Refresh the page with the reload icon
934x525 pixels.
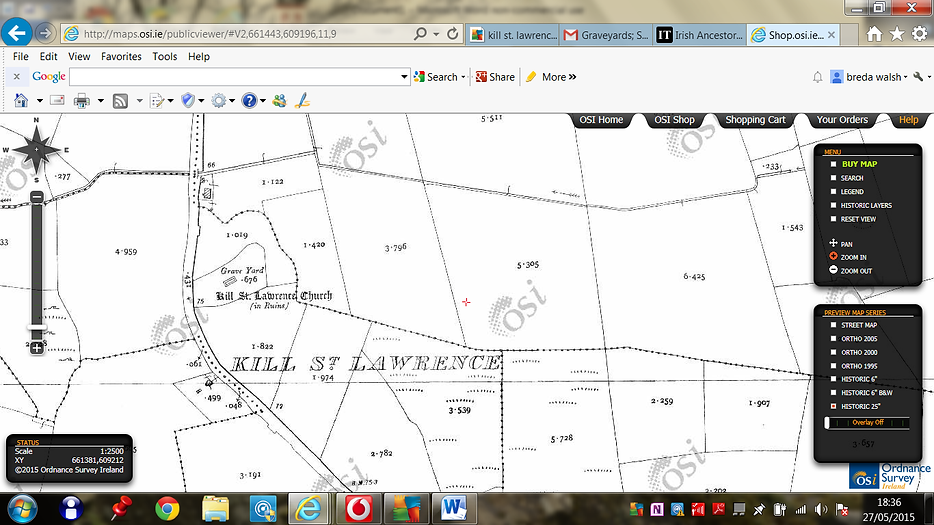tap(453, 34)
